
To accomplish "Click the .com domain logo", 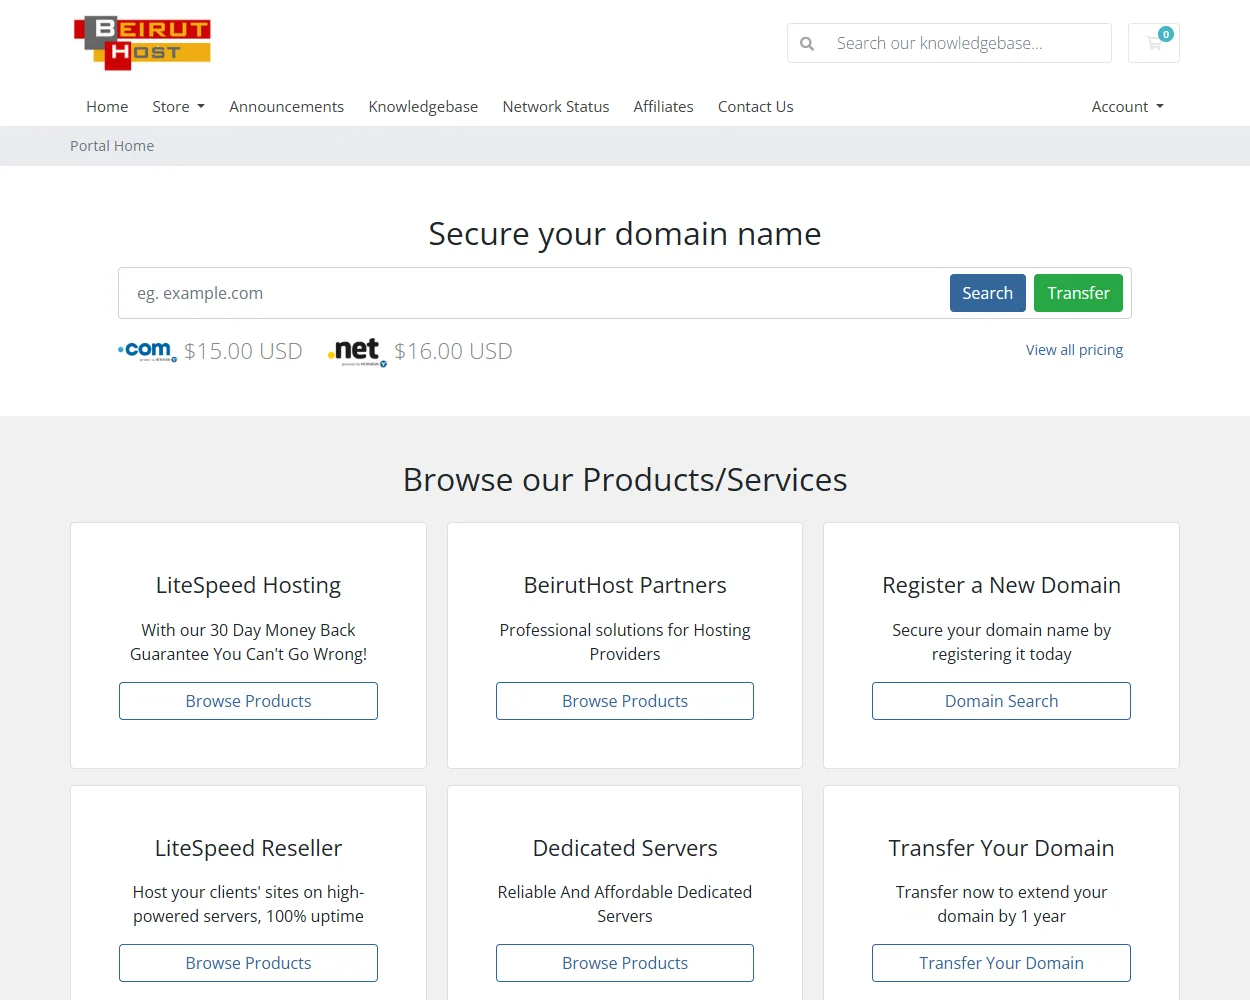I will tap(147, 351).
